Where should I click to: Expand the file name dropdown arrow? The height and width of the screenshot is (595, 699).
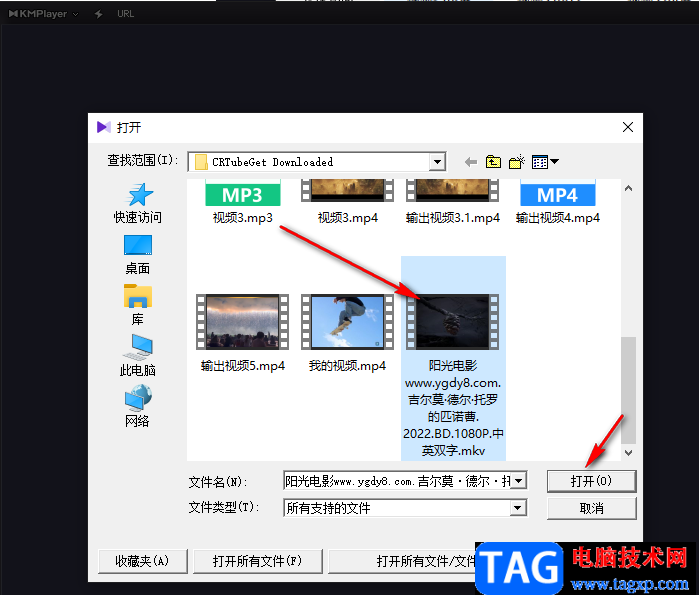click(518, 481)
